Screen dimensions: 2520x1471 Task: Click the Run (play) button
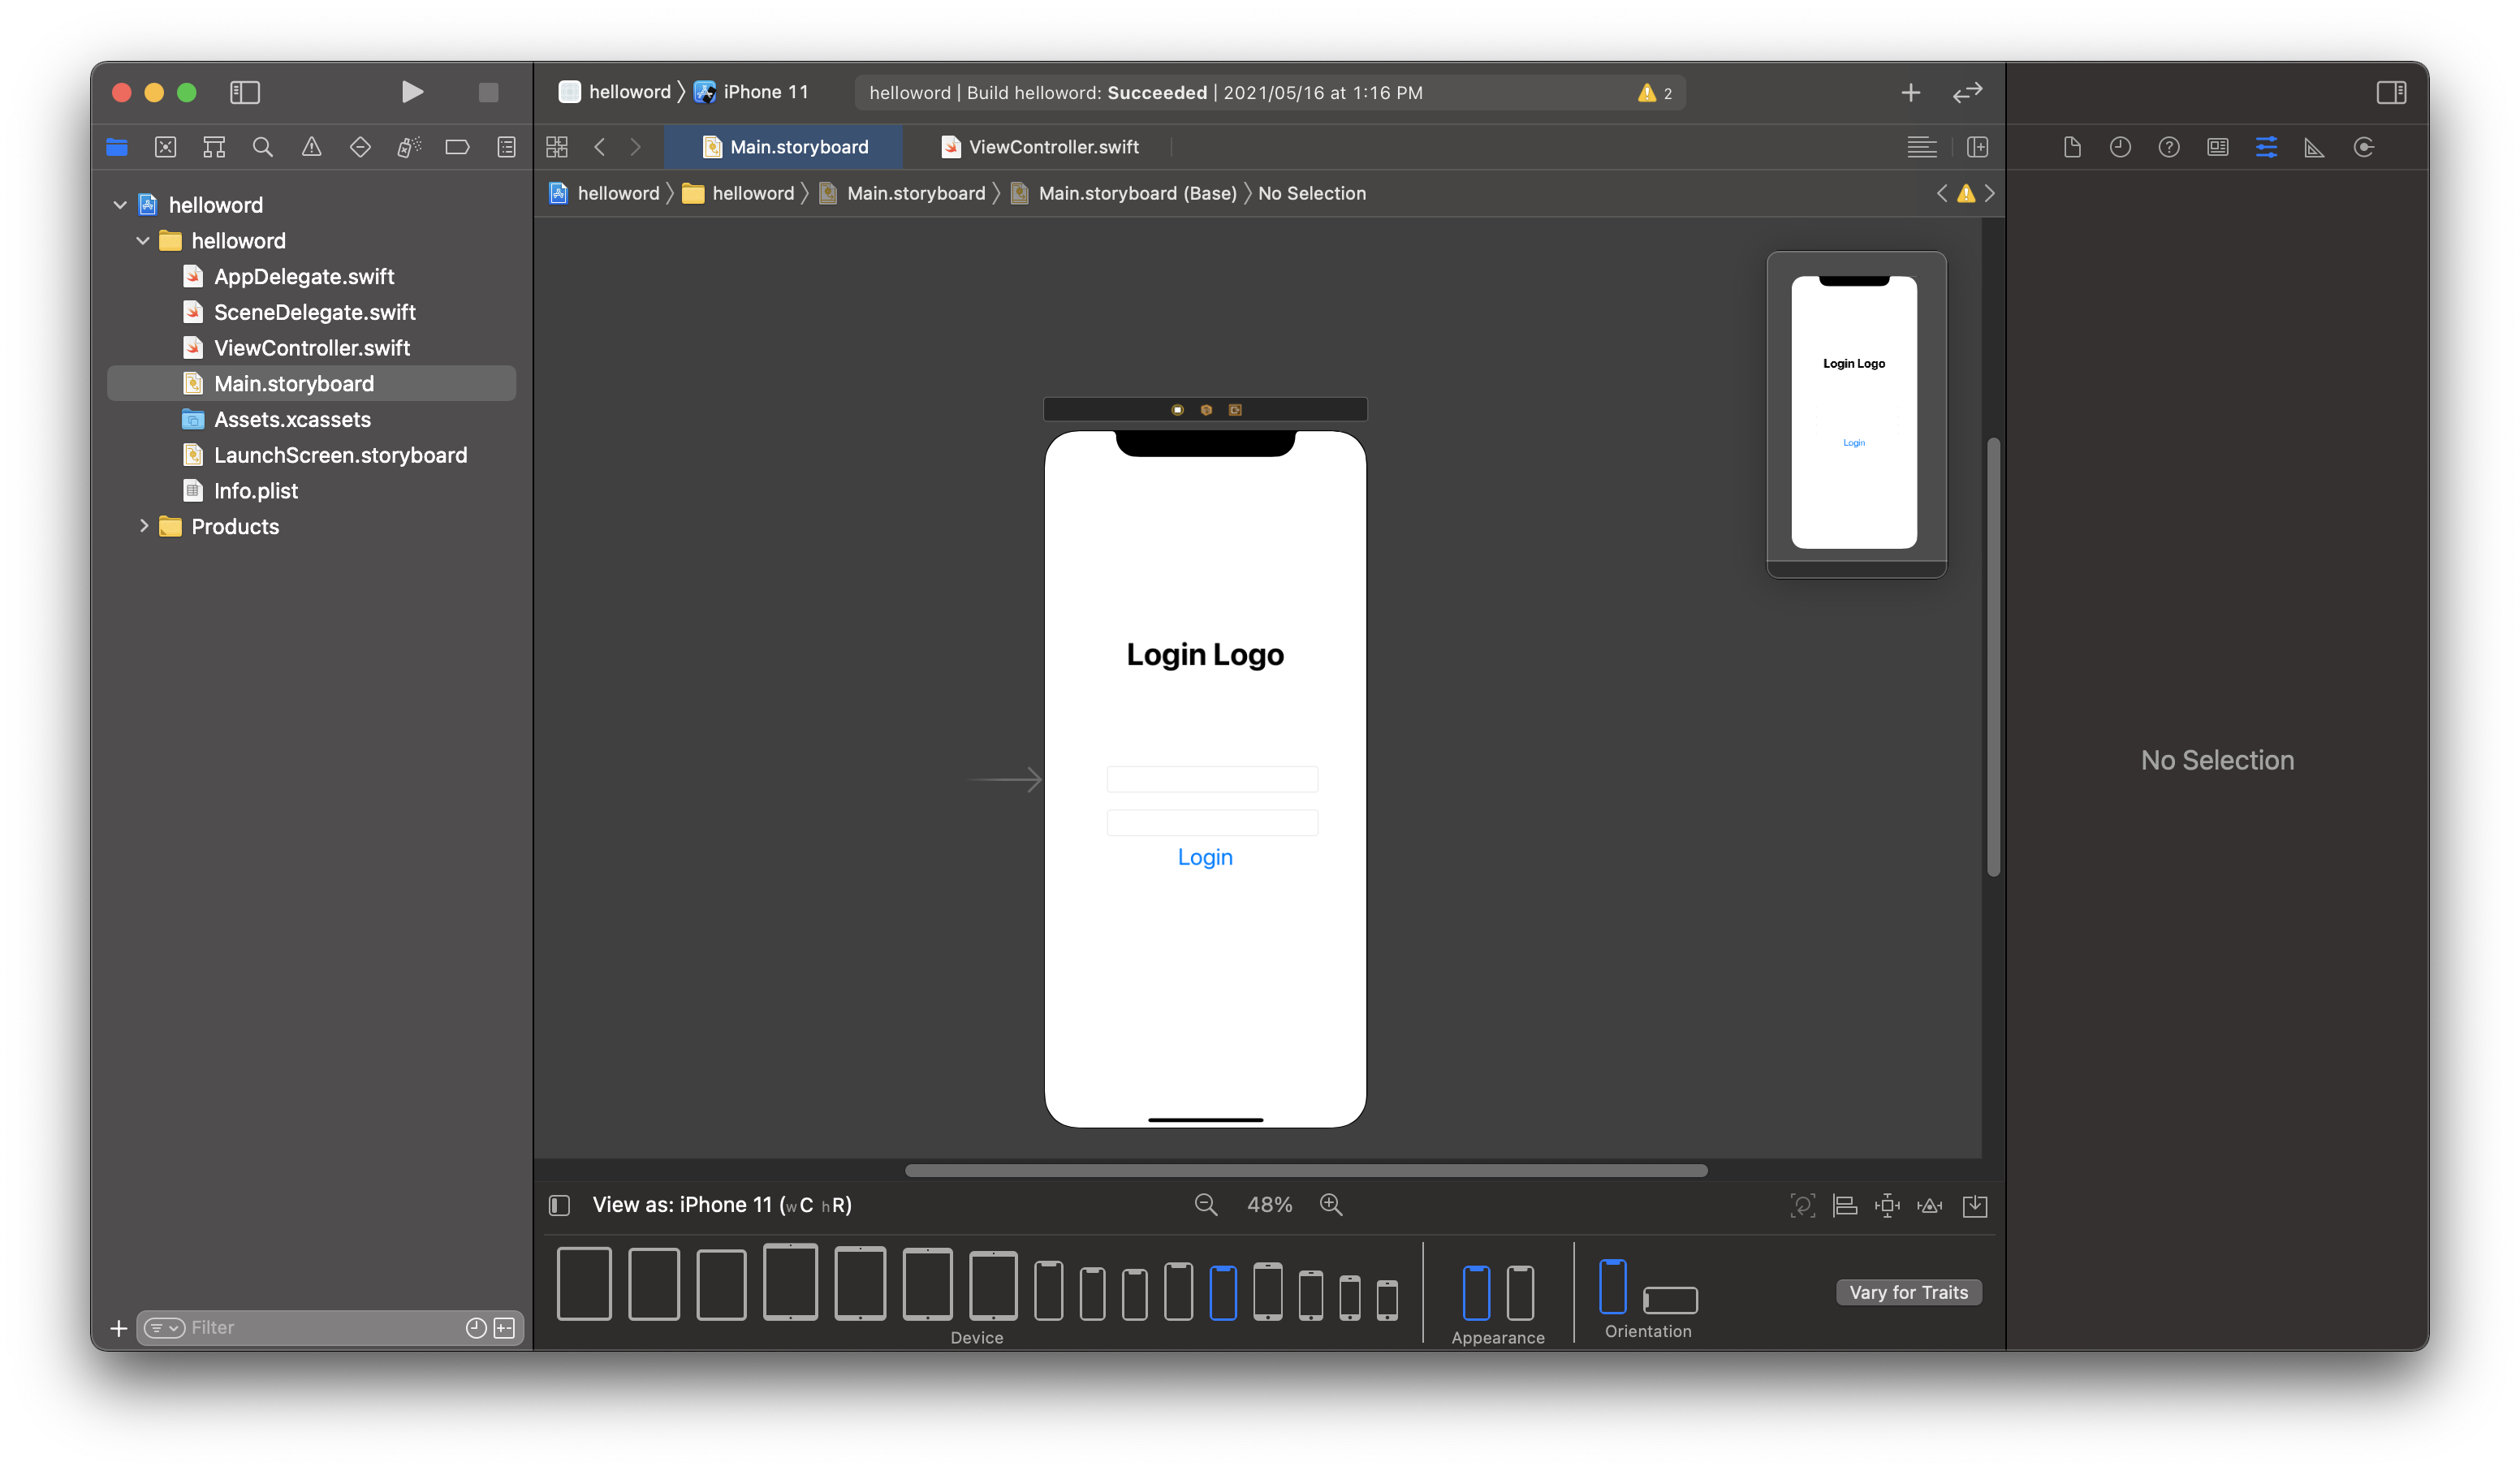(x=411, y=92)
